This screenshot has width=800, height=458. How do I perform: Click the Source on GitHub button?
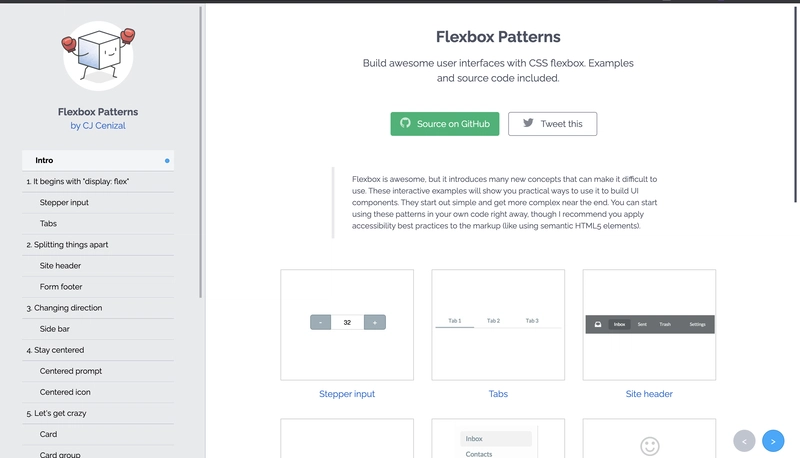point(445,124)
